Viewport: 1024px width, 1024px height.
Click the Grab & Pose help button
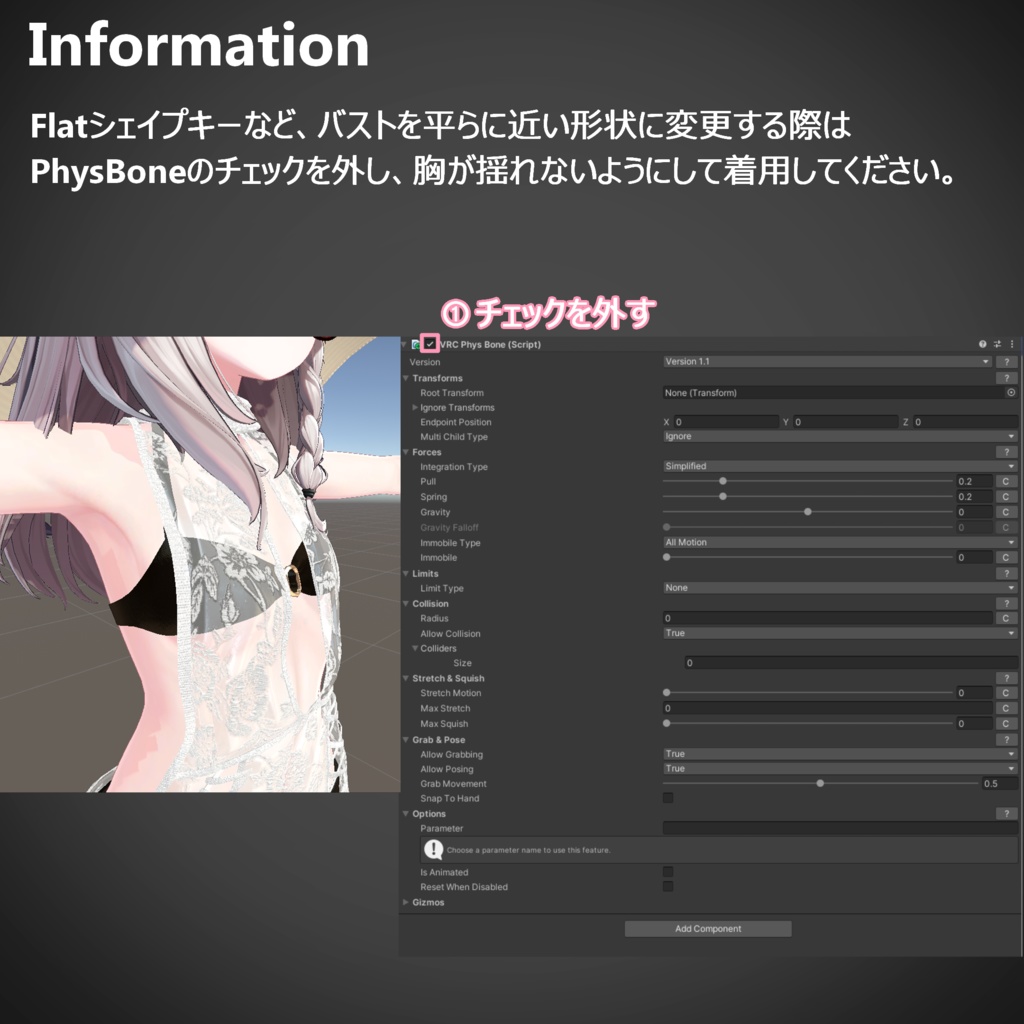pos(1006,739)
